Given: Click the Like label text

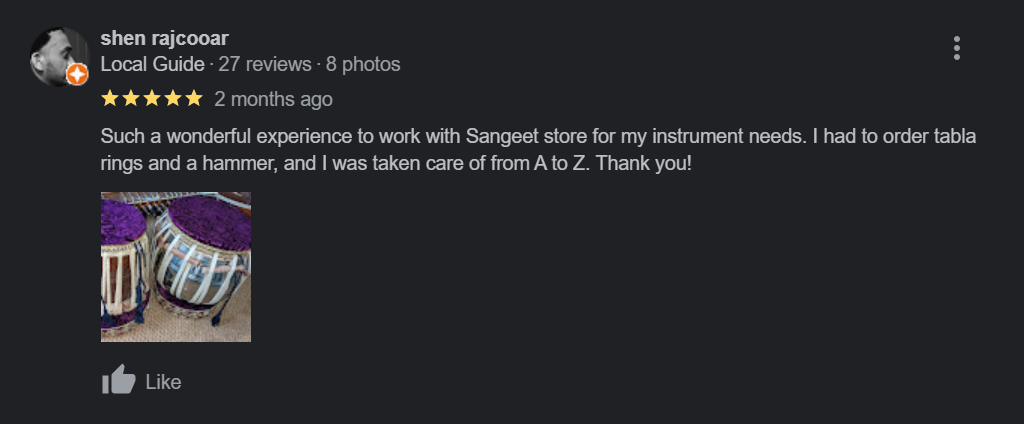Looking at the screenshot, I should tap(163, 382).
